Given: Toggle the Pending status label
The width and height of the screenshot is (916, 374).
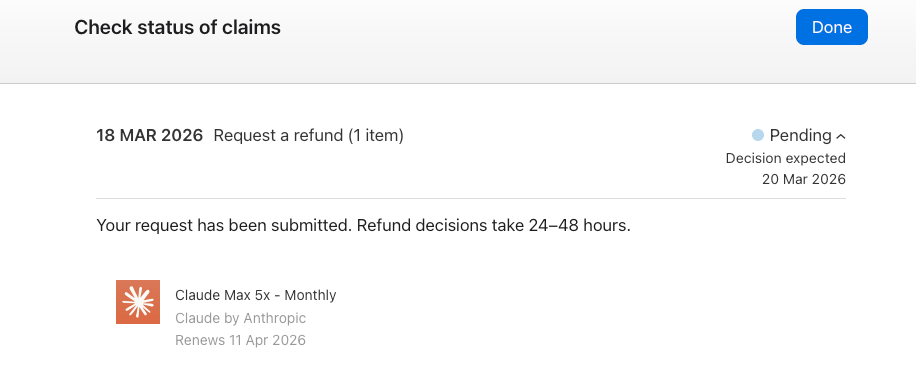Looking at the screenshot, I should pos(800,136).
